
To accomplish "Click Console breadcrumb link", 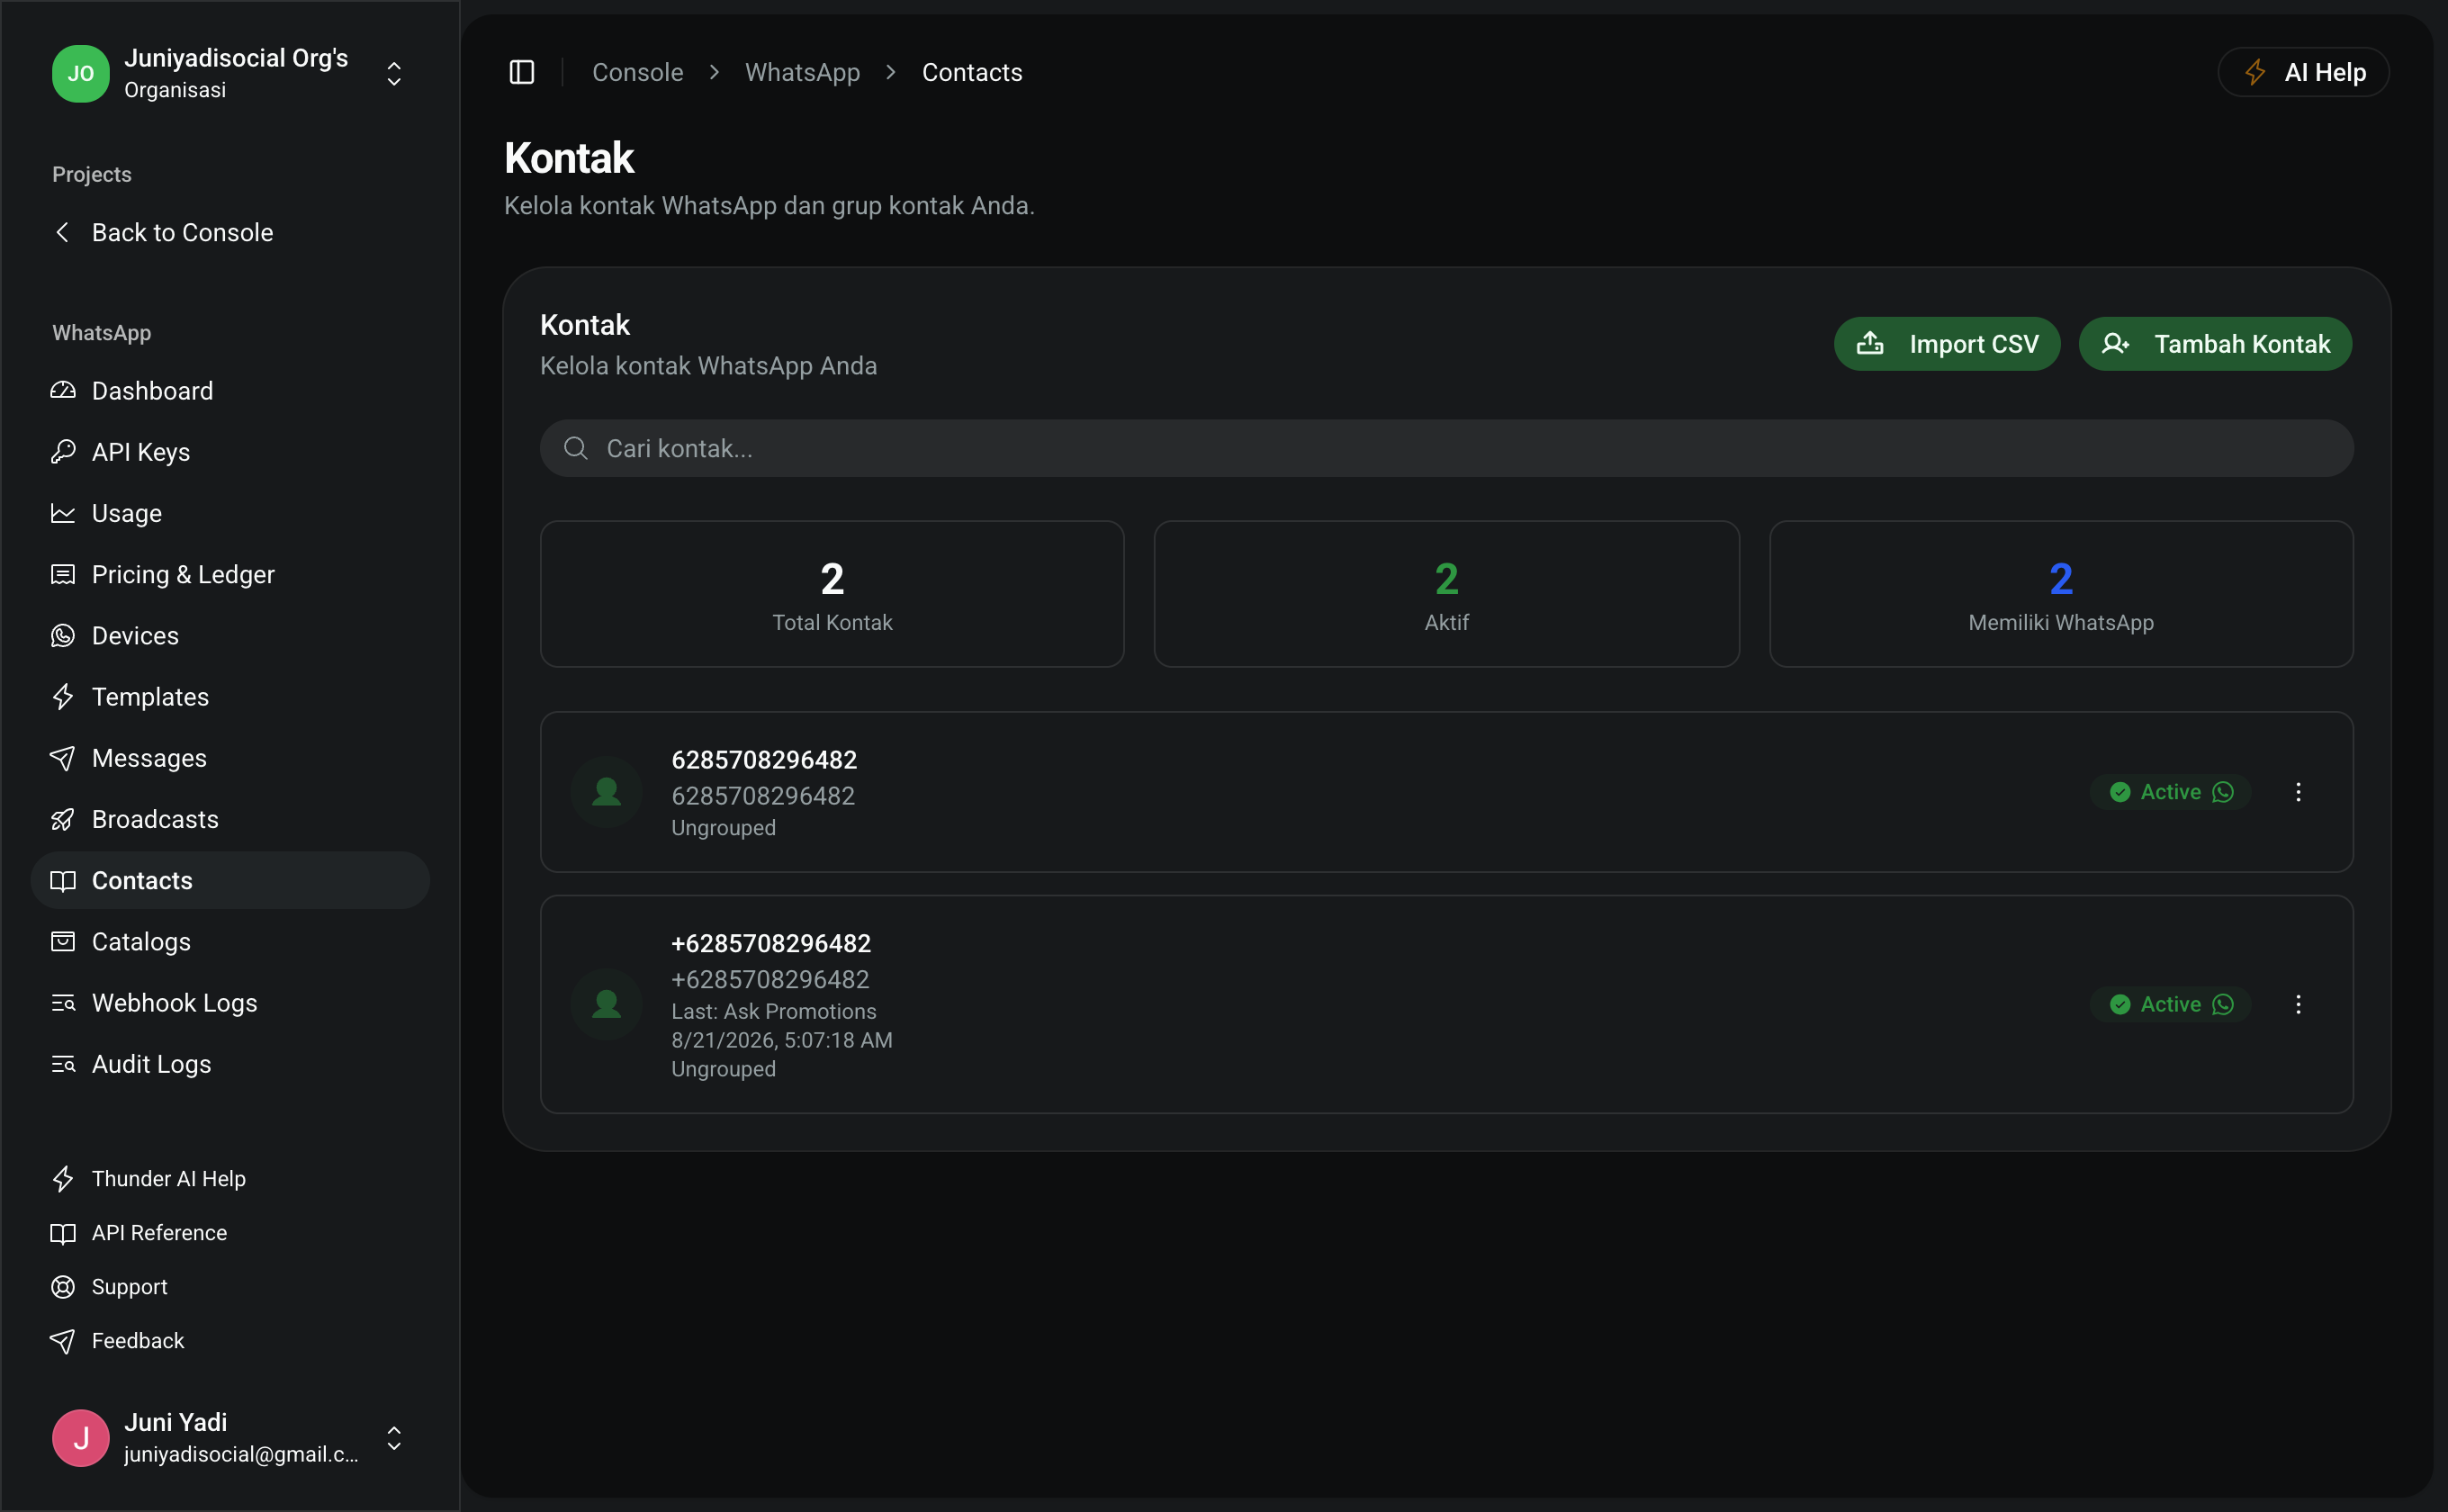I will (638, 72).
